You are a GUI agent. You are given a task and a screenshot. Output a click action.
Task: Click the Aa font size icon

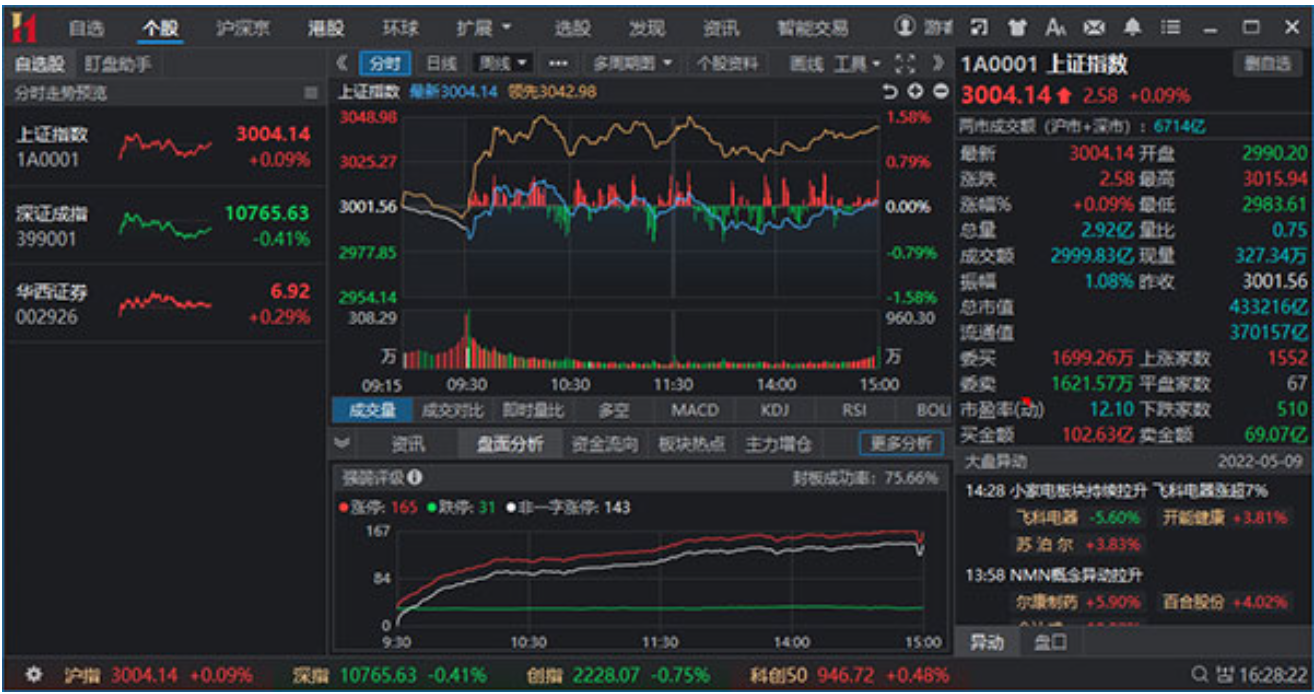point(1057,28)
